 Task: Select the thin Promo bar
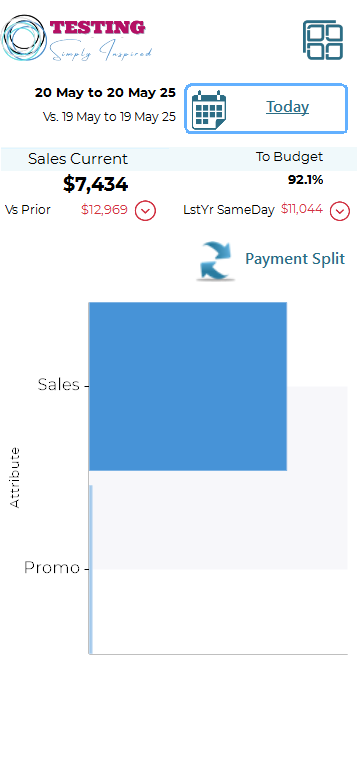[x=91, y=569]
